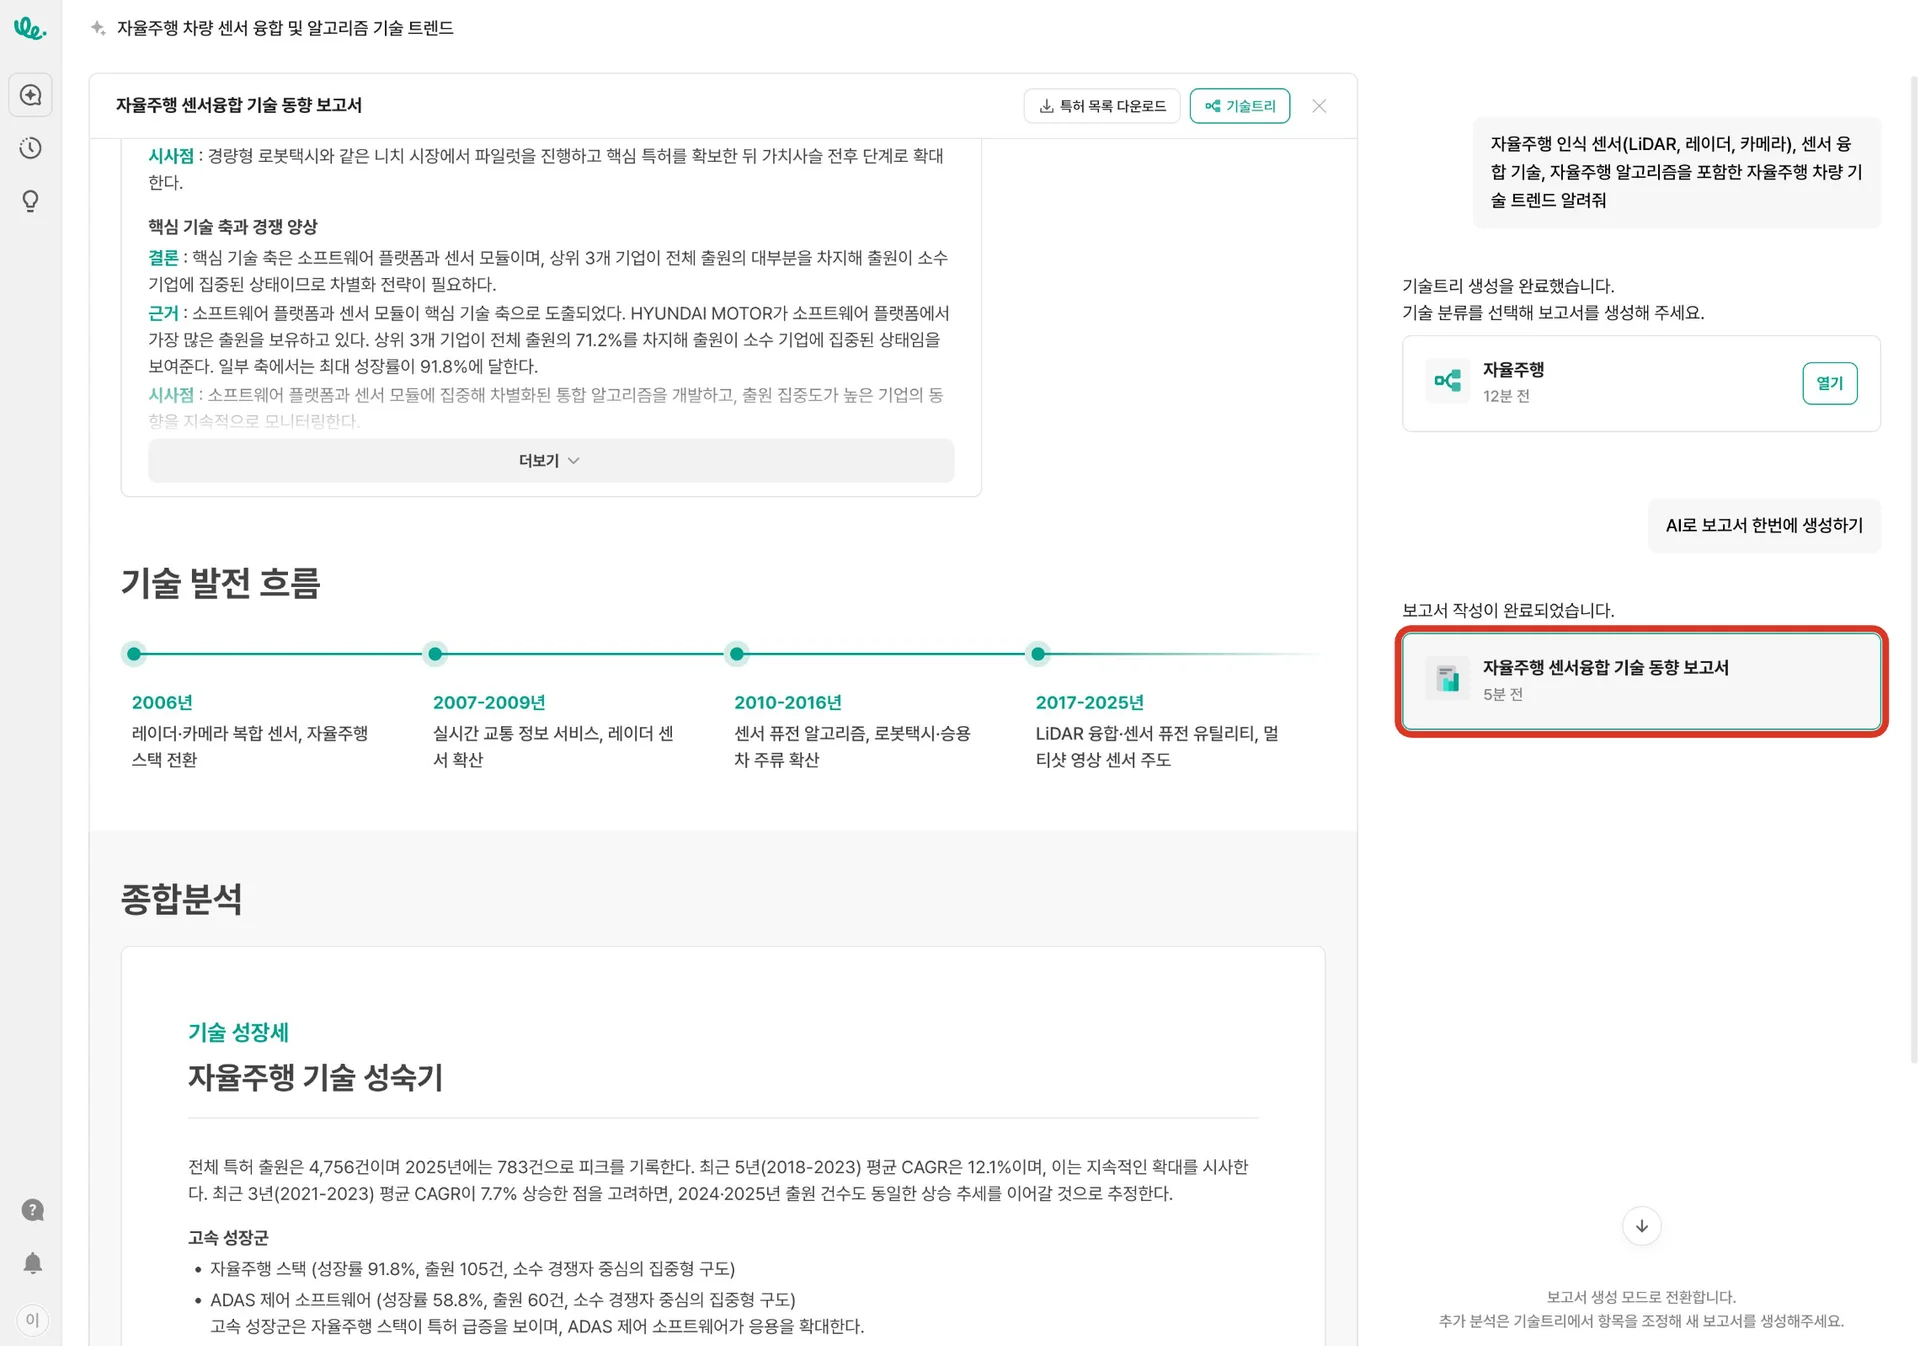Open the 기술트리 view button
The width and height of the screenshot is (1920, 1346).
tap(1239, 106)
